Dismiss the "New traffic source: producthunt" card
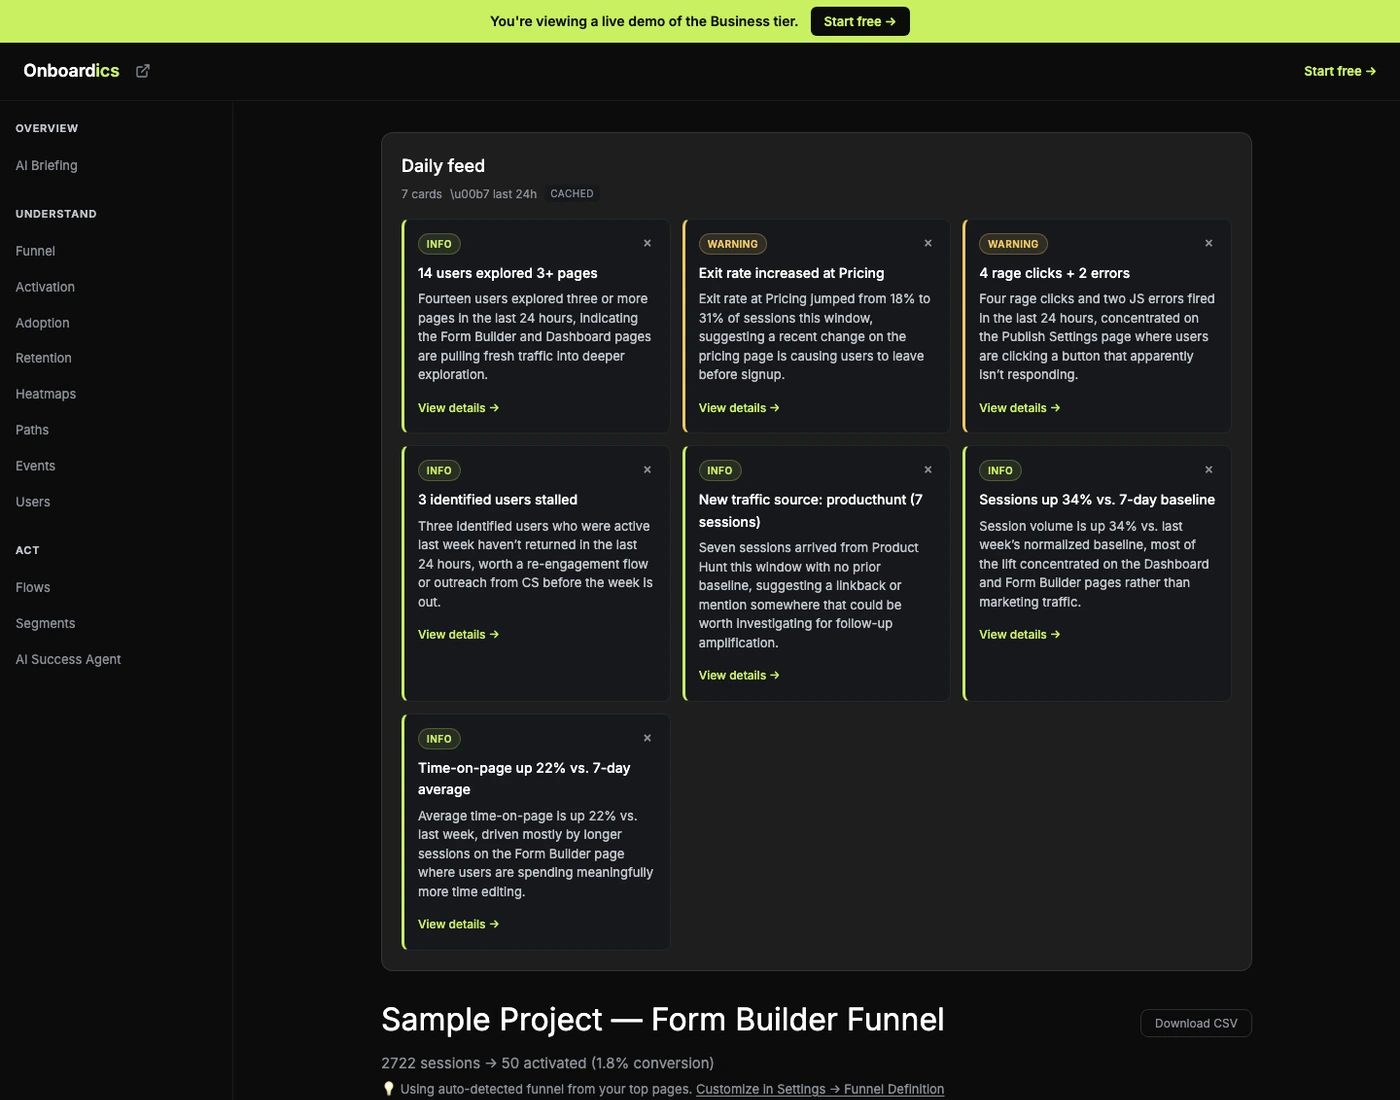Image resolution: width=1400 pixels, height=1100 pixels. tap(927, 469)
